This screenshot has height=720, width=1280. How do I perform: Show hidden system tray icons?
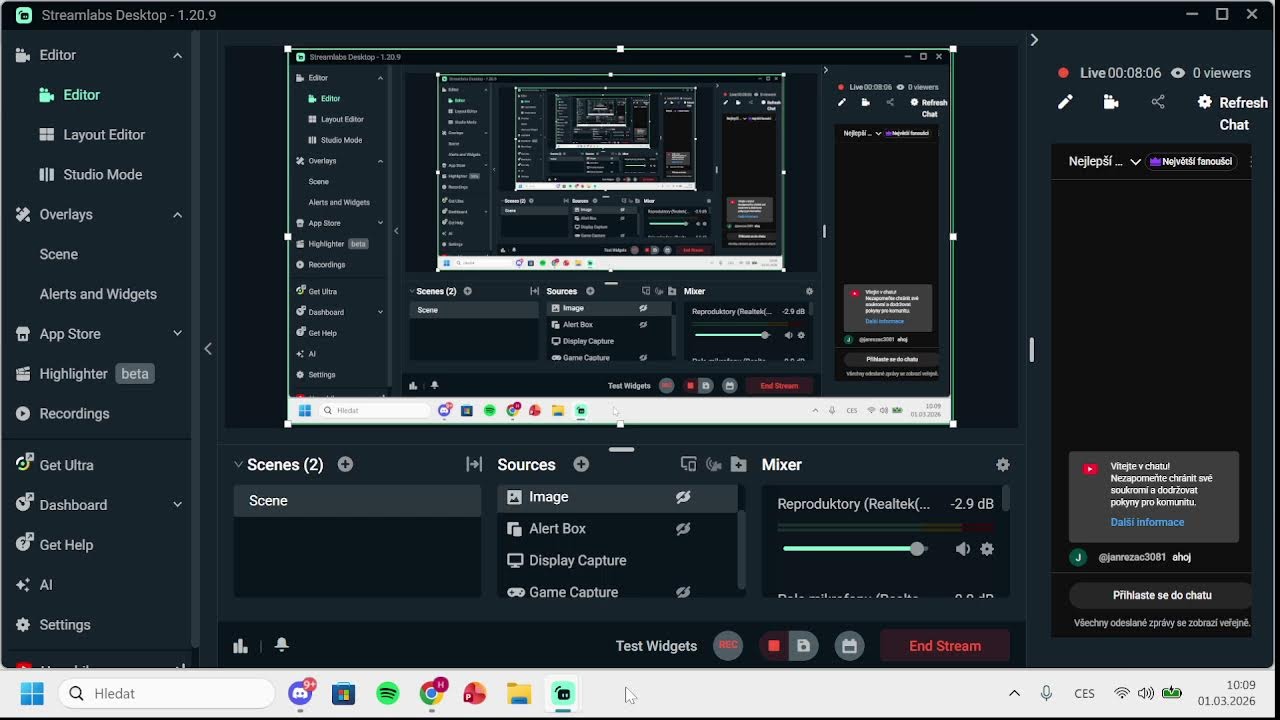coord(1014,693)
